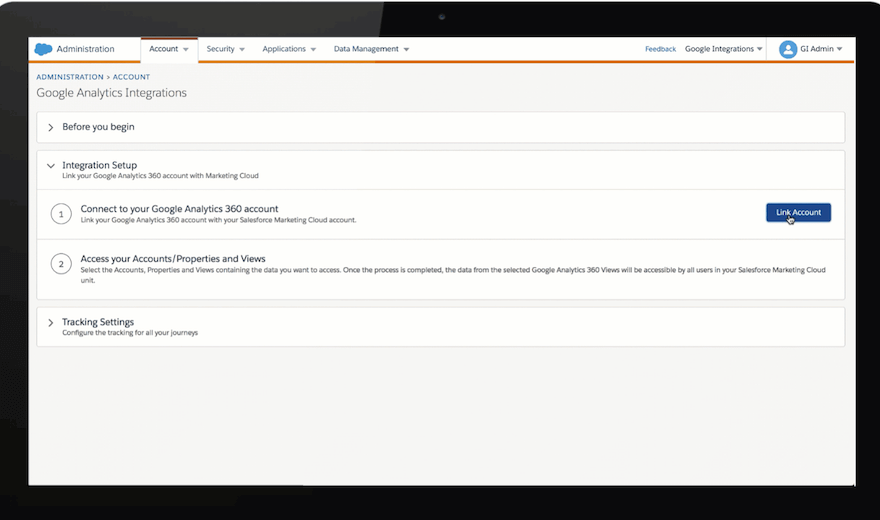Click the Link Account button

(x=798, y=212)
